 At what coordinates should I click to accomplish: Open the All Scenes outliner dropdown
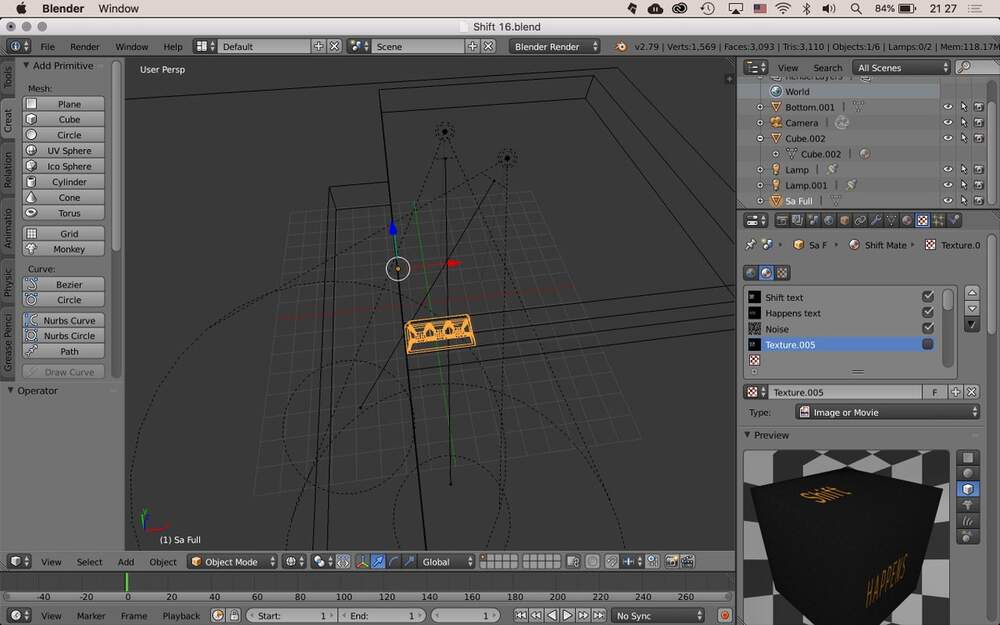902,68
